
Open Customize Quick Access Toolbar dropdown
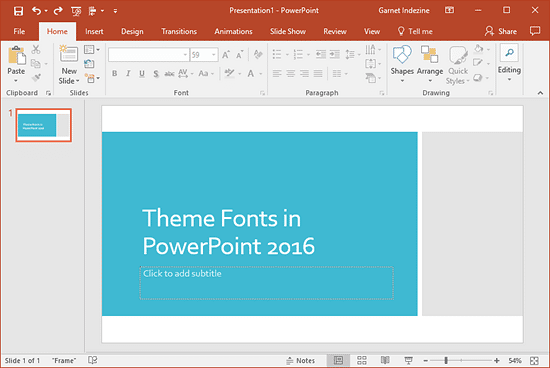point(115,11)
